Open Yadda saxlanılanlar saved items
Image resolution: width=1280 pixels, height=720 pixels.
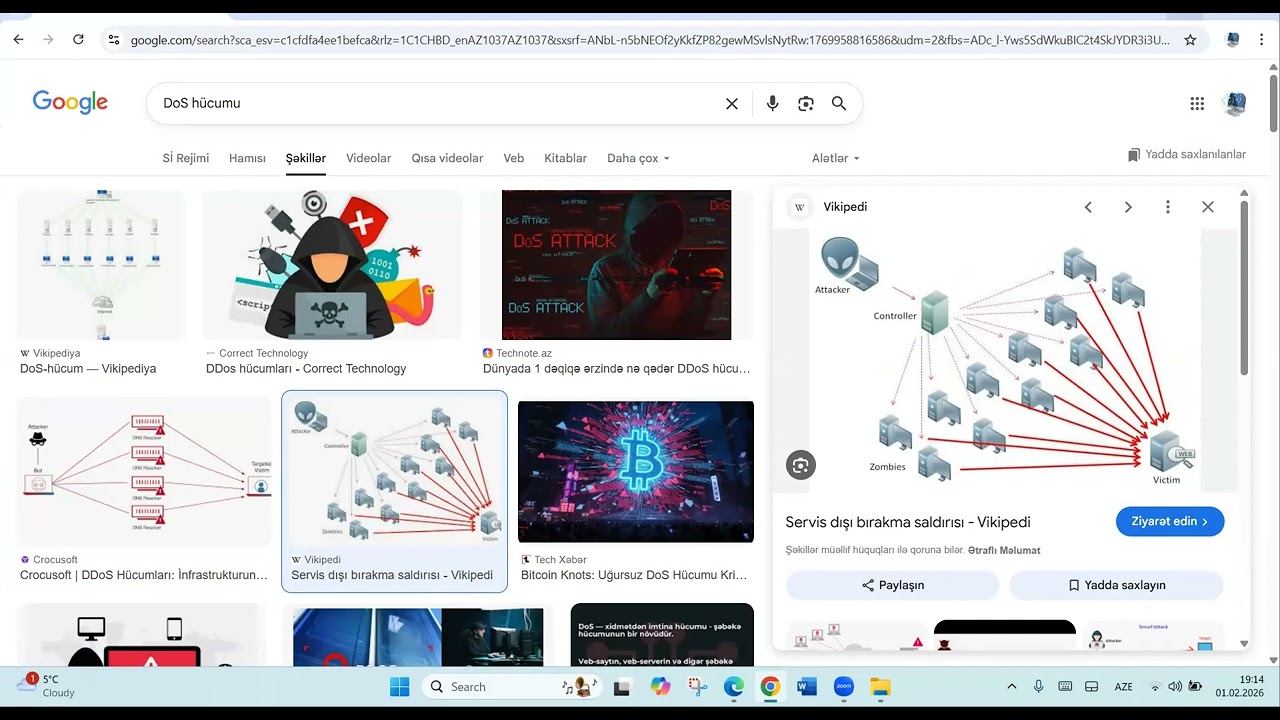(x=1187, y=155)
